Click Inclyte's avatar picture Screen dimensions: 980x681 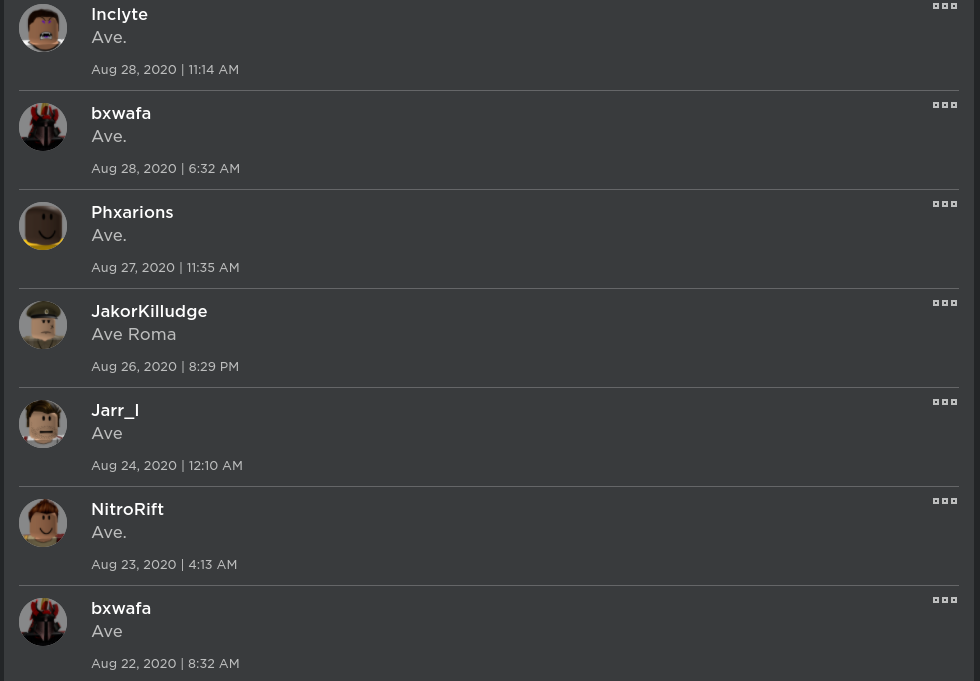point(42,28)
